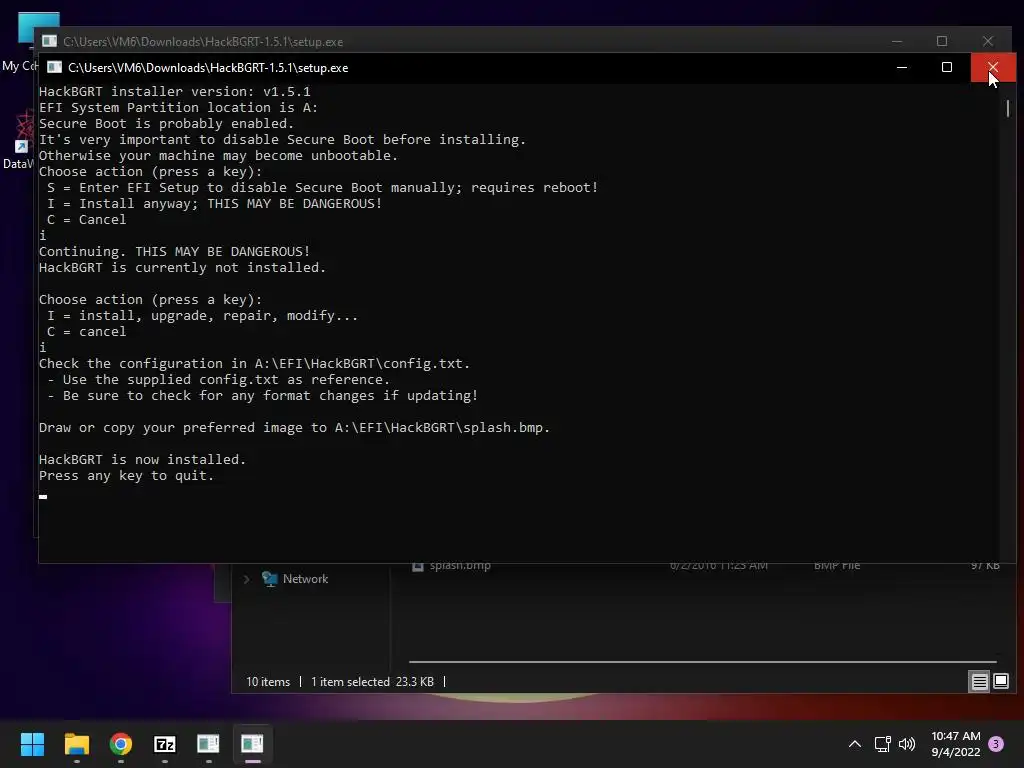Screen dimensions: 1024x768
Task: Switch Explorer to large icons view
Action: coord(1000,682)
